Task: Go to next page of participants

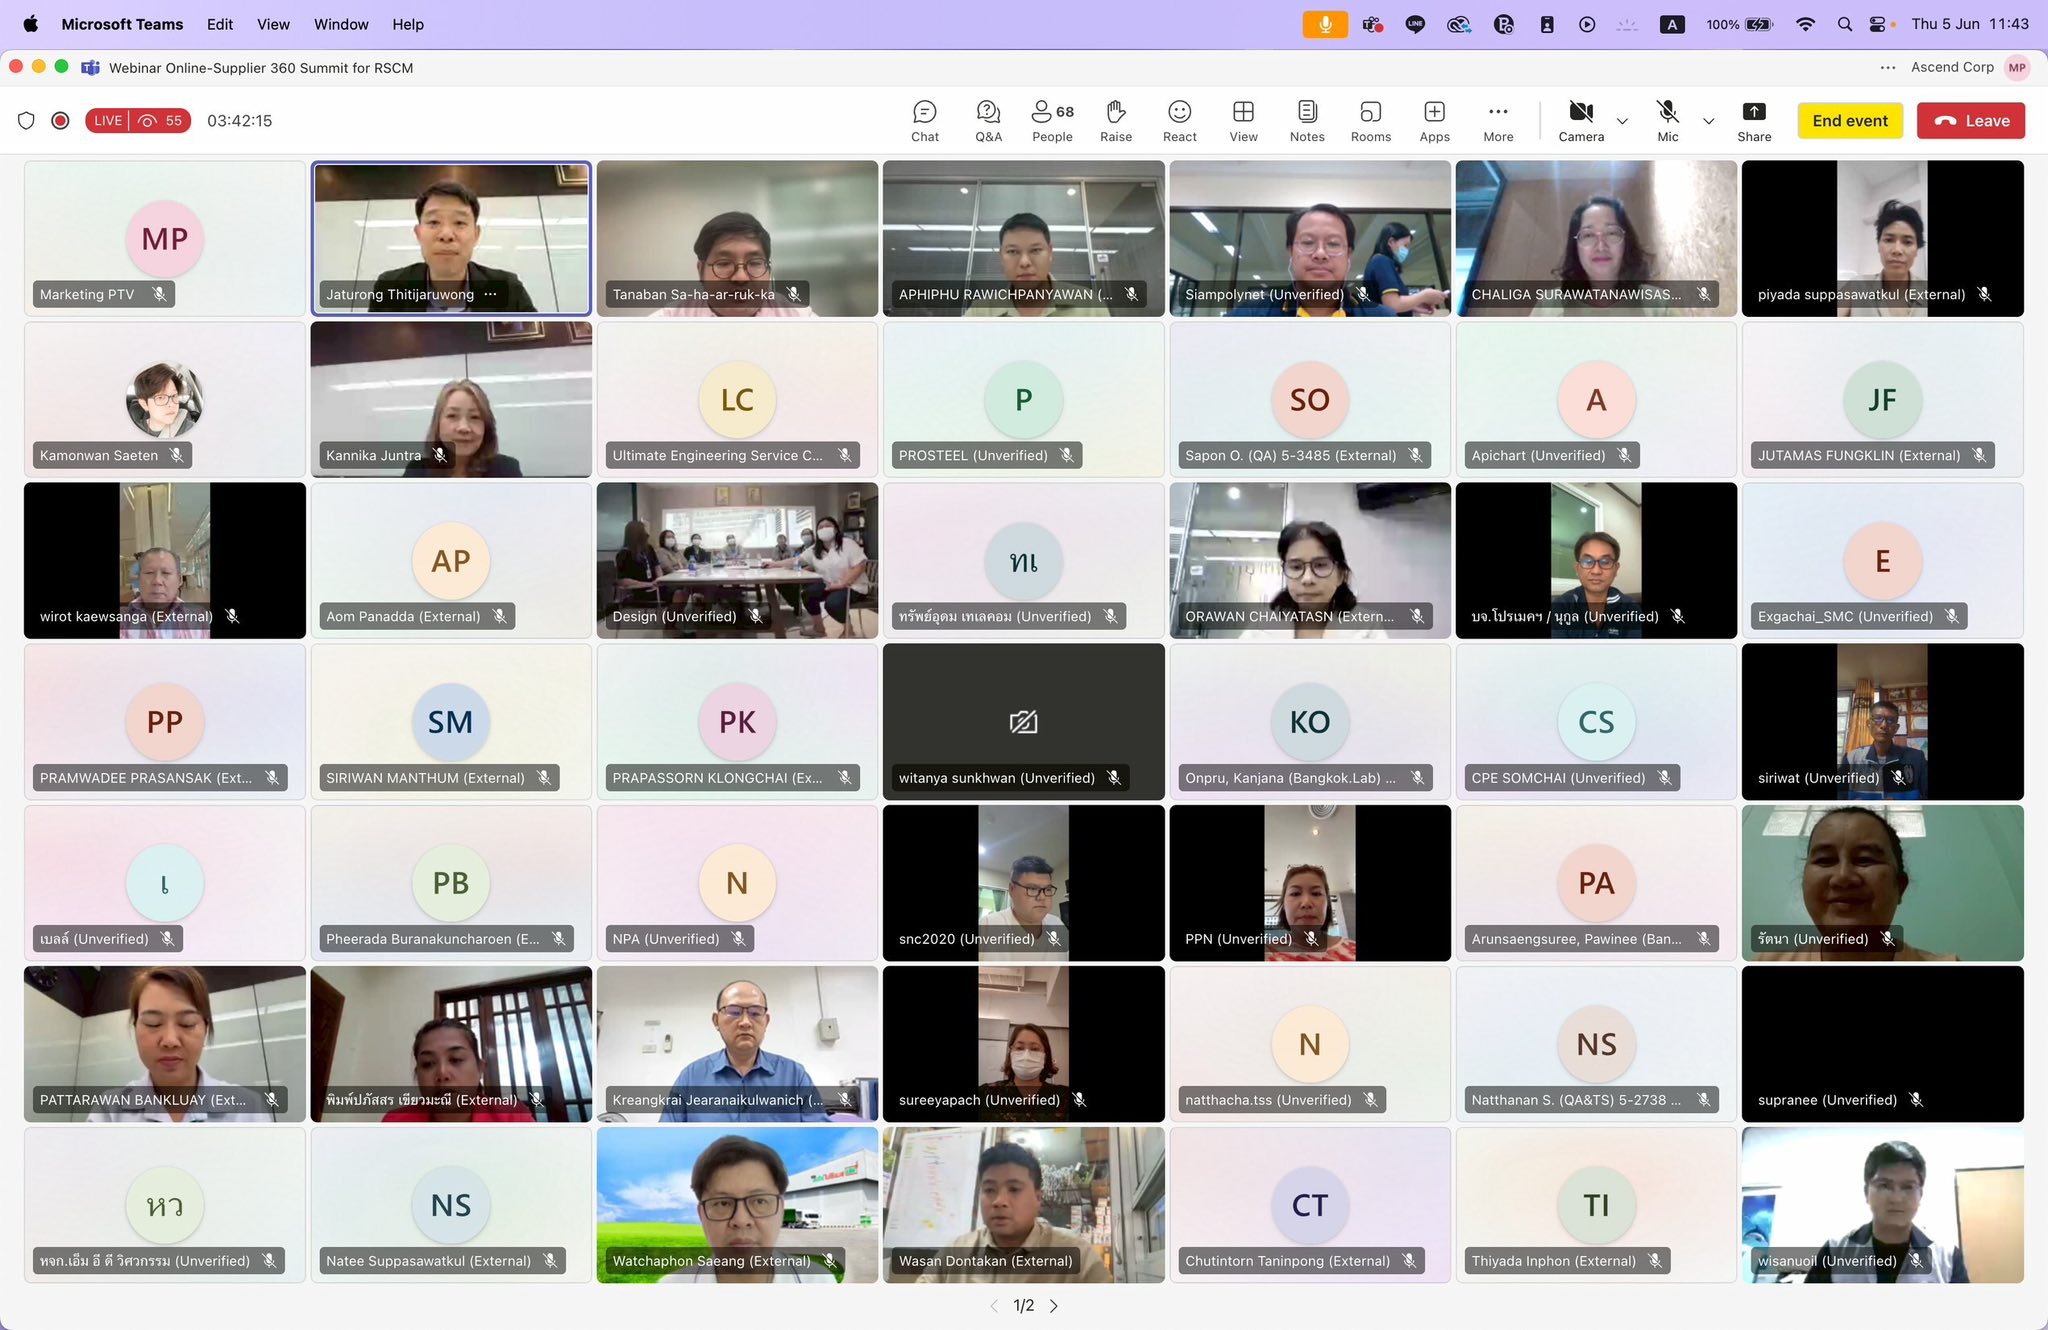Action: click(x=1054, y=1306)
